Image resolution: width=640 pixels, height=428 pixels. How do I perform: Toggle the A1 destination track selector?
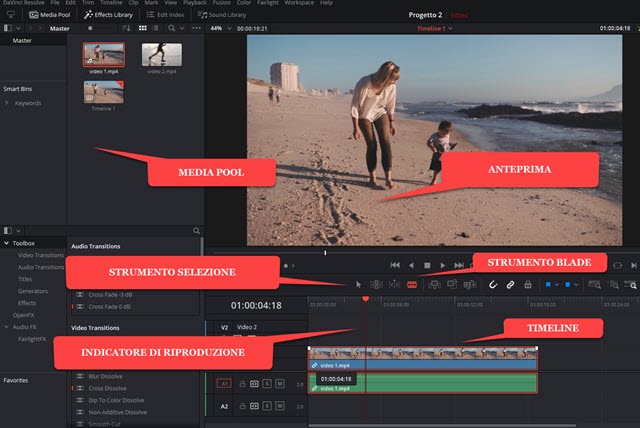click(x=224, y=384)
